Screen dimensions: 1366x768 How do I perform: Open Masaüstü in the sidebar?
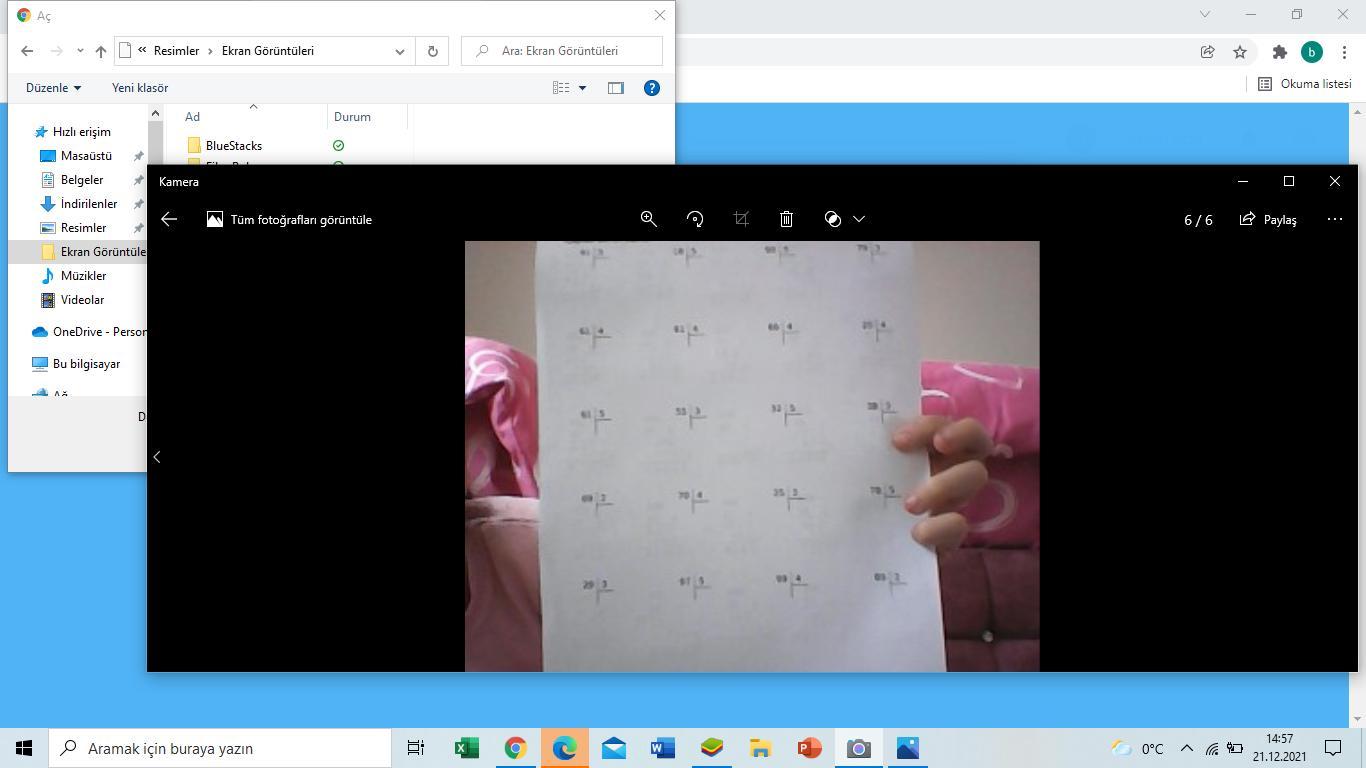click(x=86, y=156)
